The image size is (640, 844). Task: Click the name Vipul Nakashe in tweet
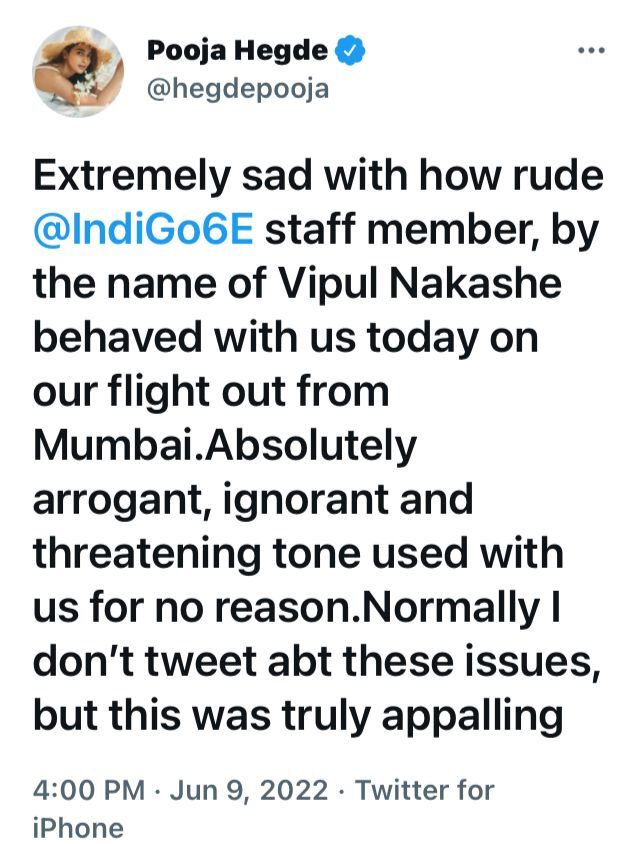point(420,283)
